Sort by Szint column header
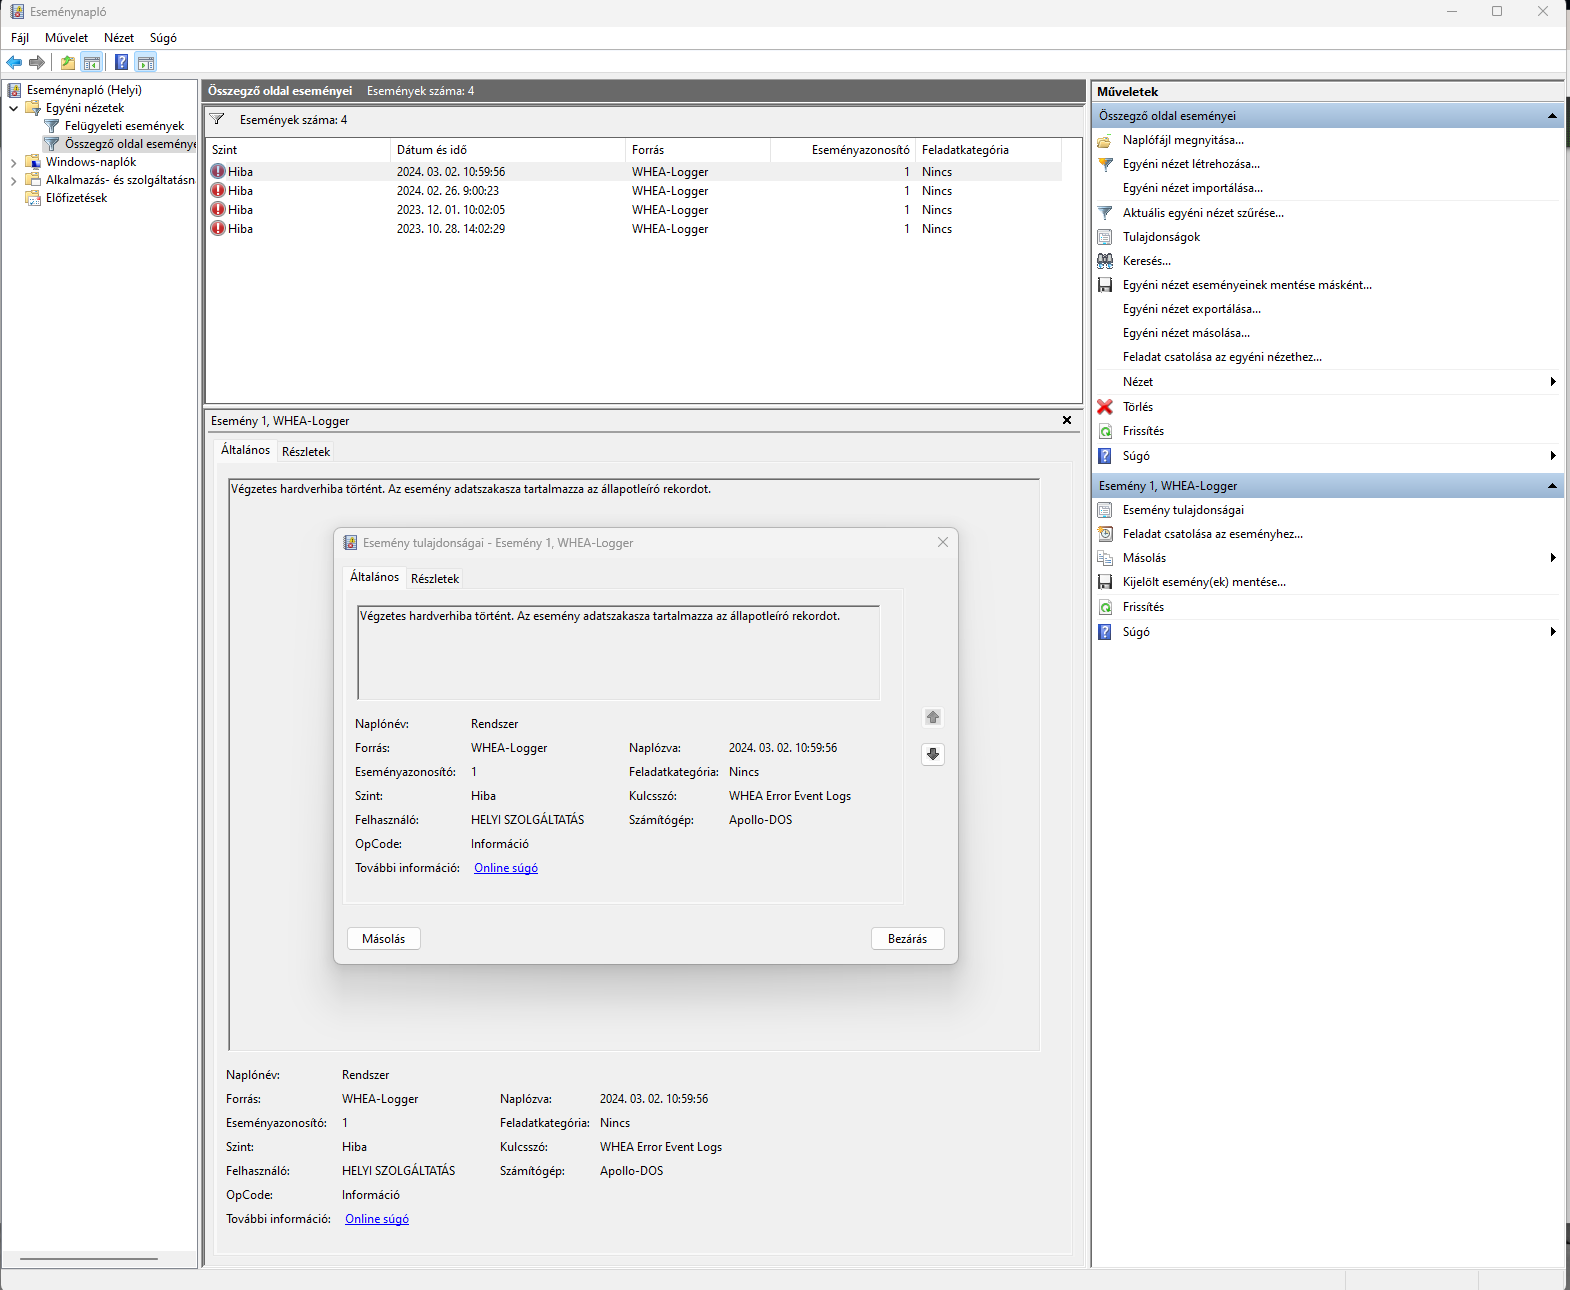 click(298, 150)
